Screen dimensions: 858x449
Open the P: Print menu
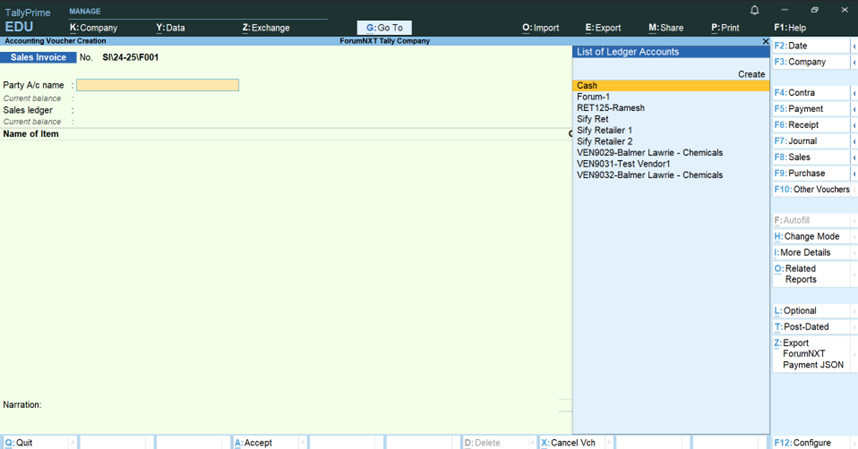coord(725,28)
